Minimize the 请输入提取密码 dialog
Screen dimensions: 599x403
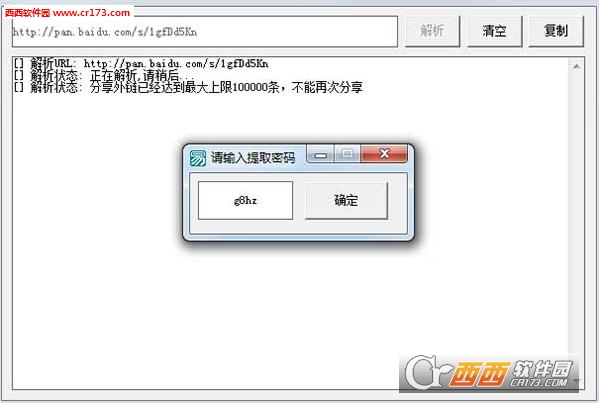click(321, 154)
